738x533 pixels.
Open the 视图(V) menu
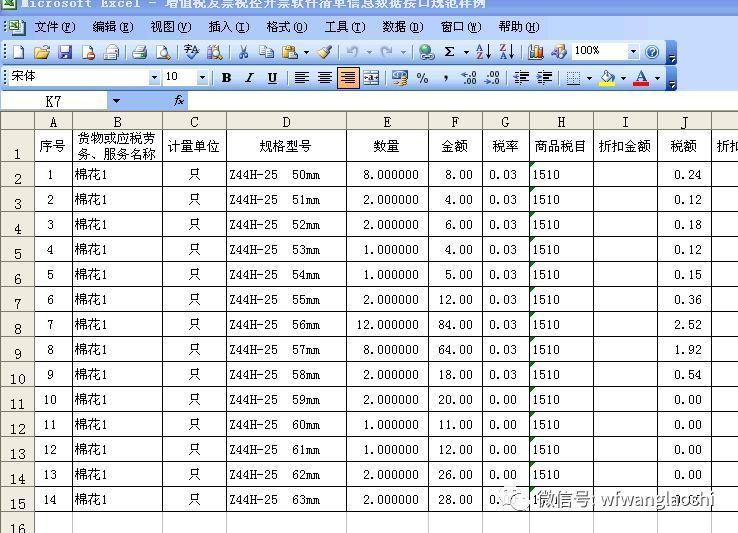point(170,27)
